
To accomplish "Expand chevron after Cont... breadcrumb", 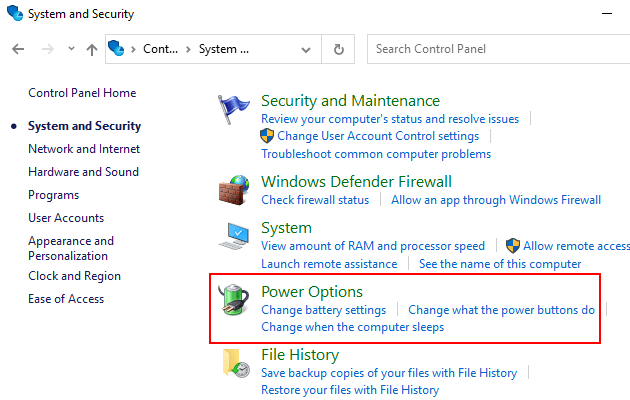I will click(188, 49).
